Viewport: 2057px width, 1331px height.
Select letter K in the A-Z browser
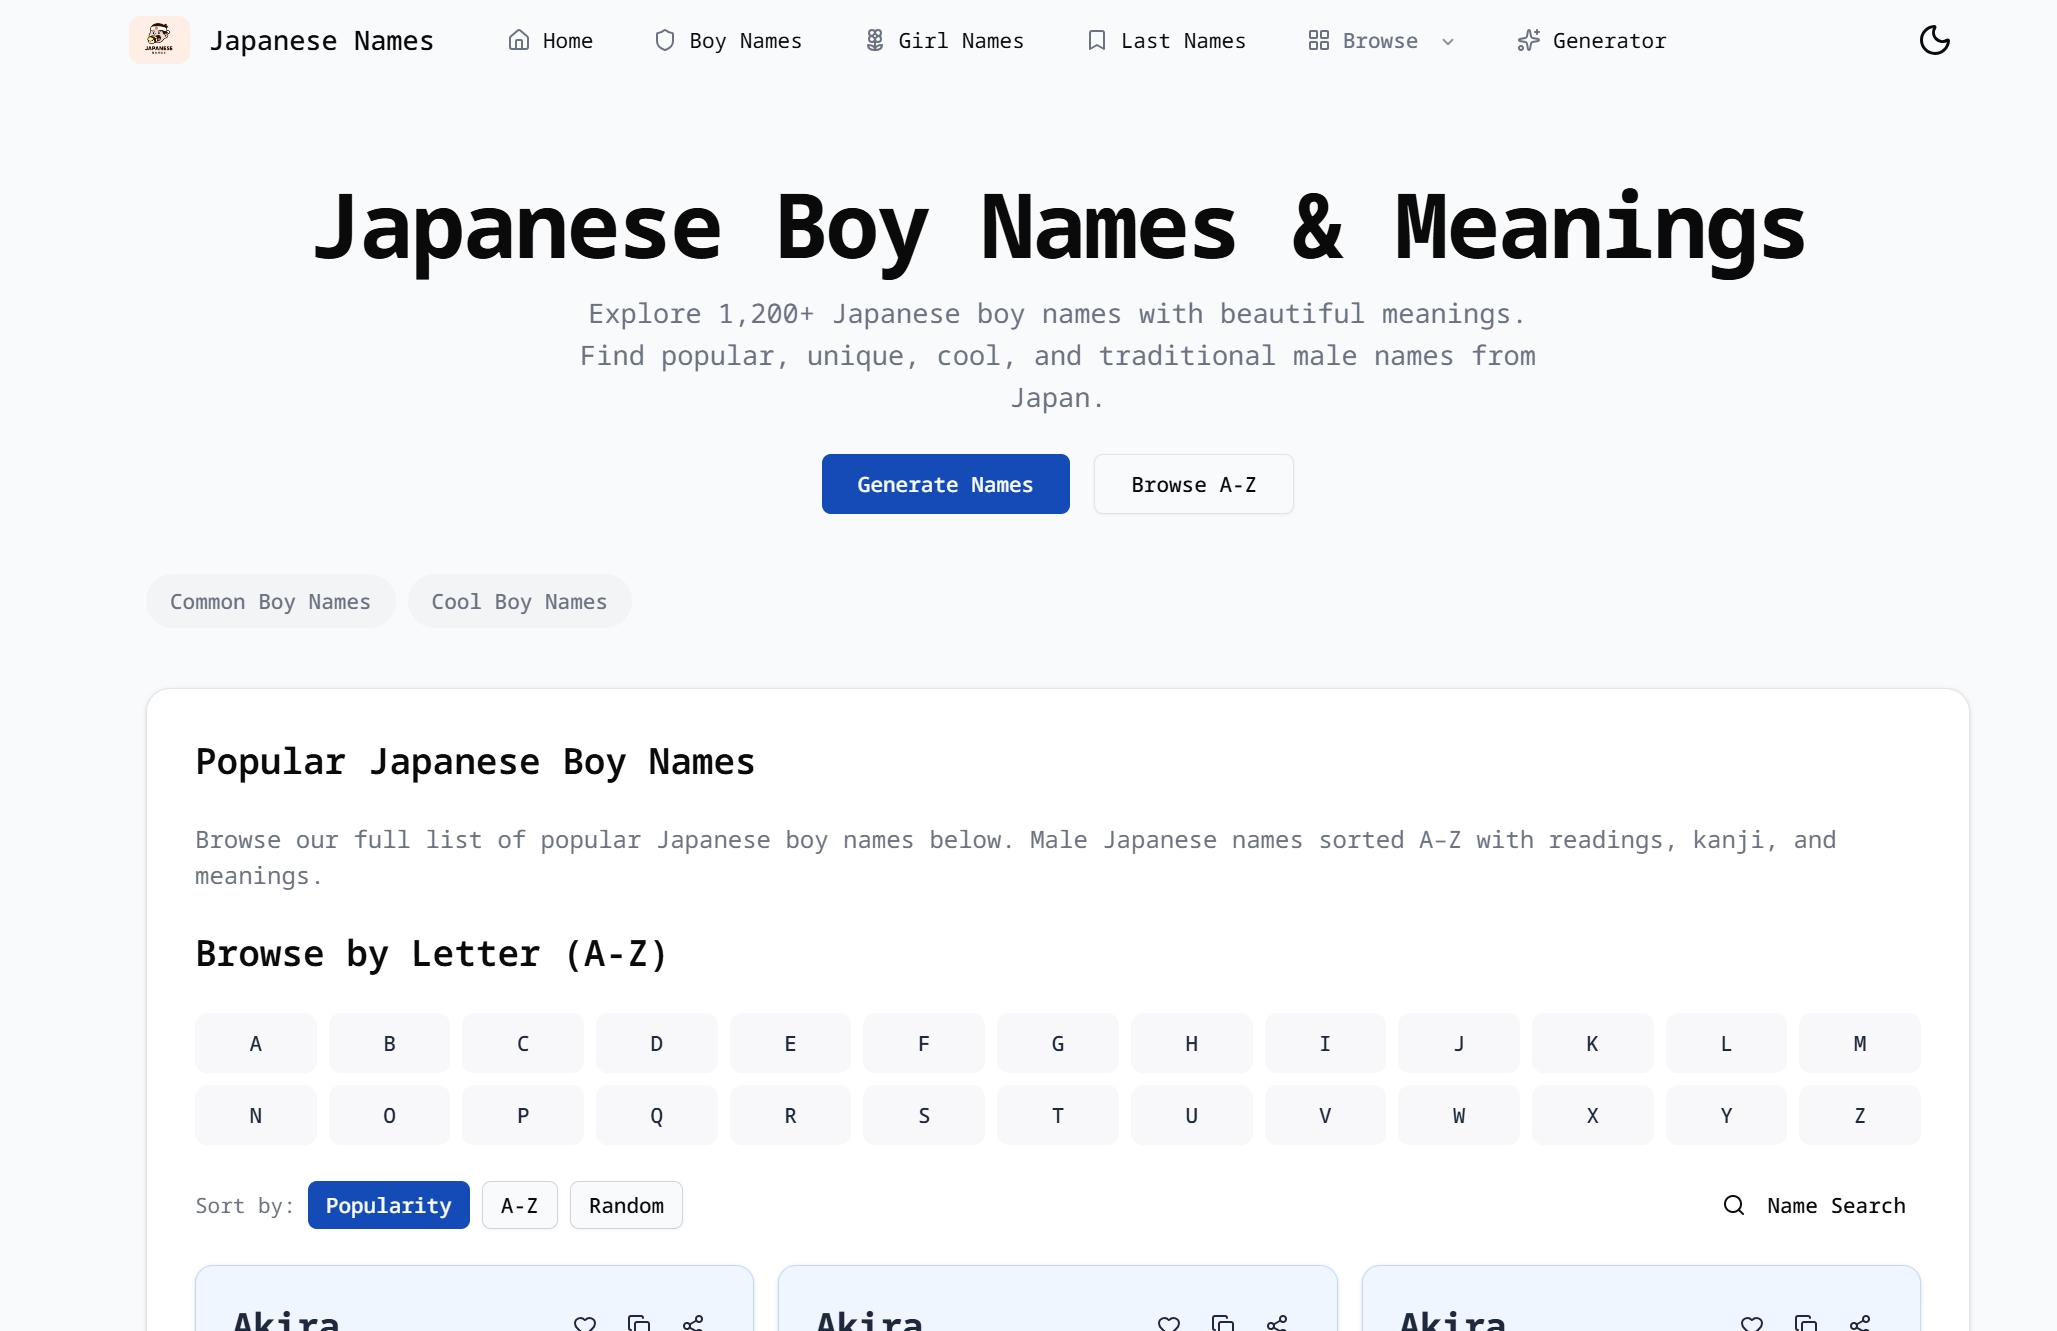pyautogui.click(x=1592, y=1043)
